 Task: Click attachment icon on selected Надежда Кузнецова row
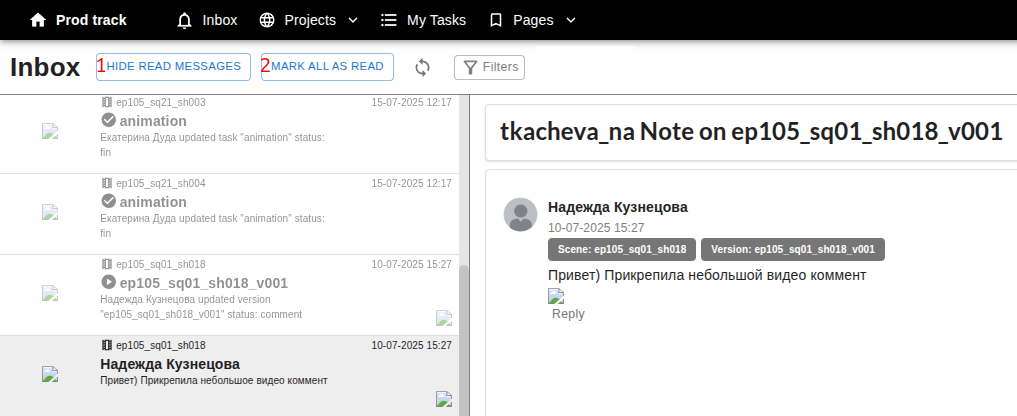(x=444, y=399)
